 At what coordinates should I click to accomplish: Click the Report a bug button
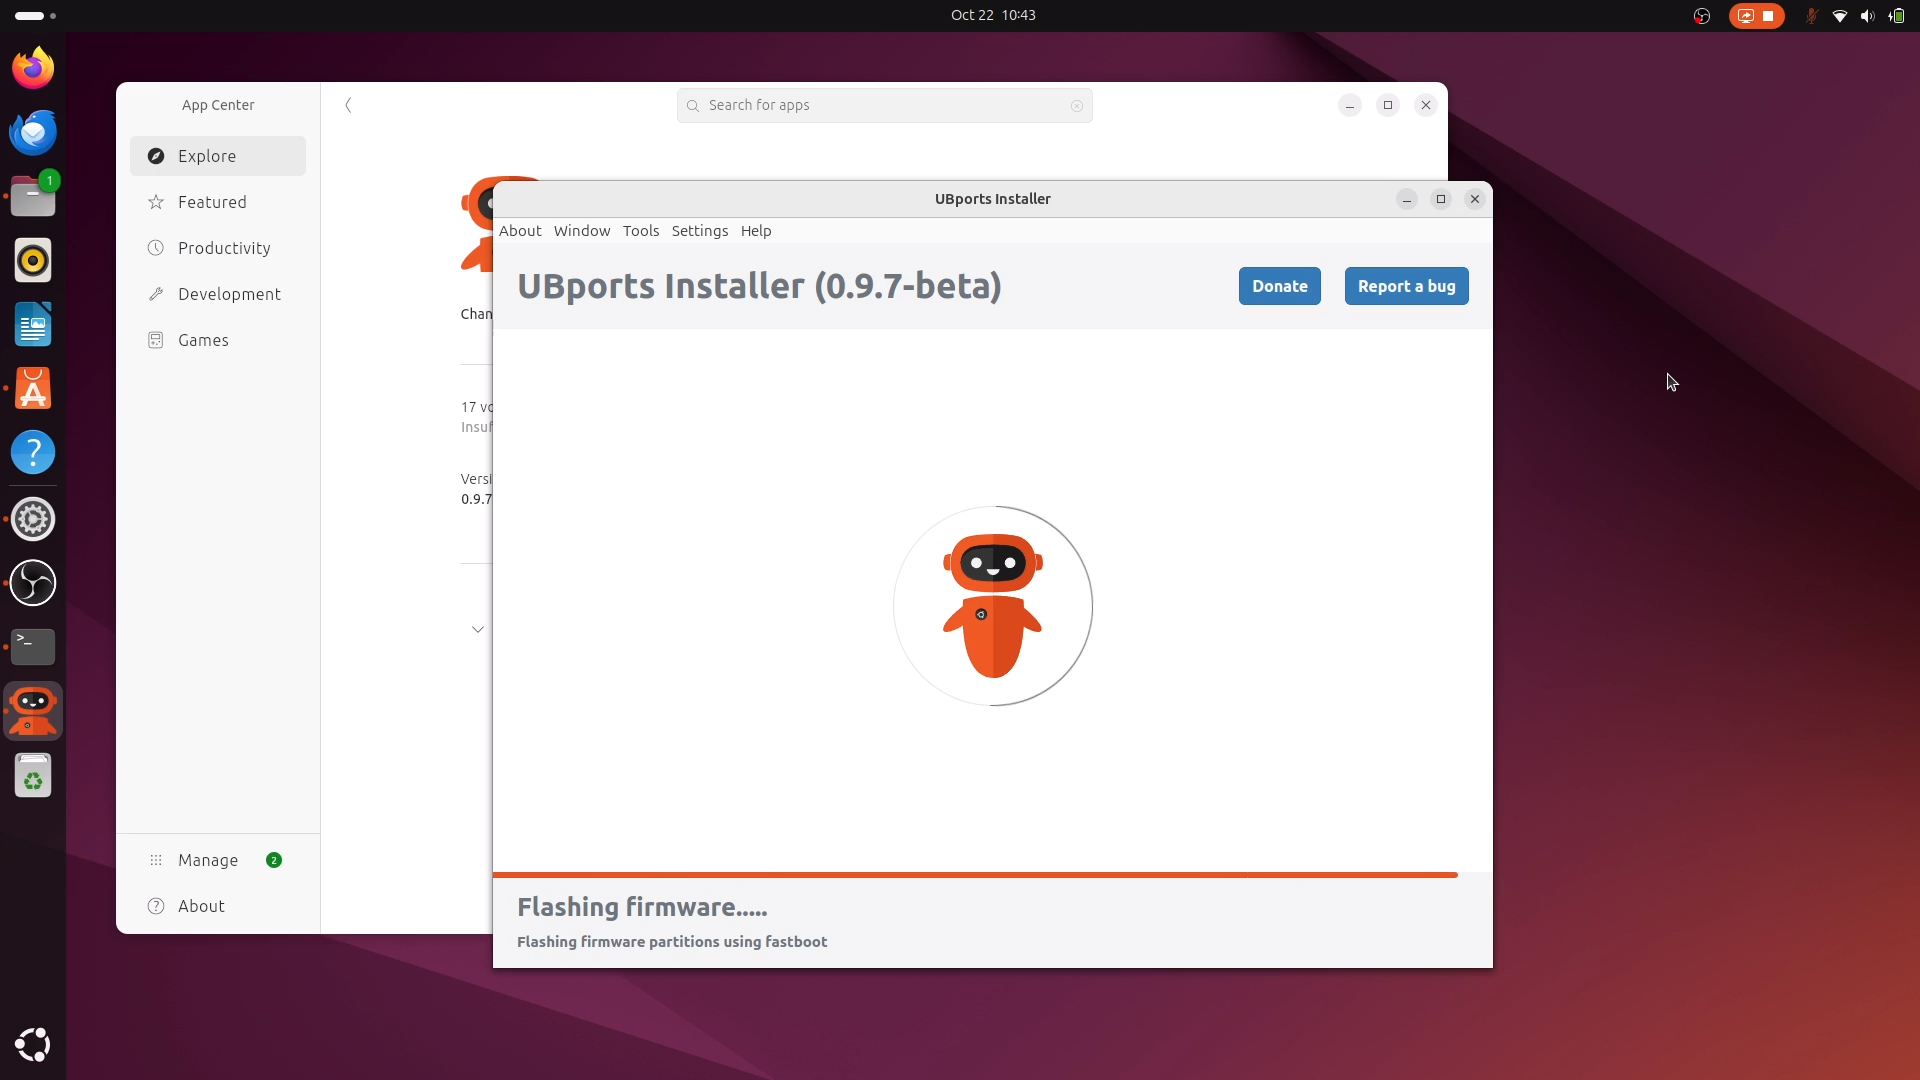(x=1406, y=286)
